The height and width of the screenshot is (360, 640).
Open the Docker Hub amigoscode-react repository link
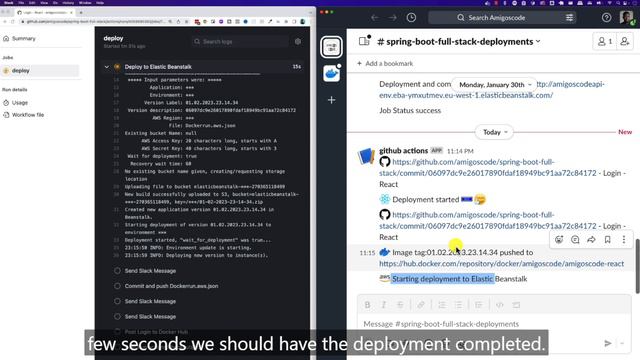(x=501, y=263)
